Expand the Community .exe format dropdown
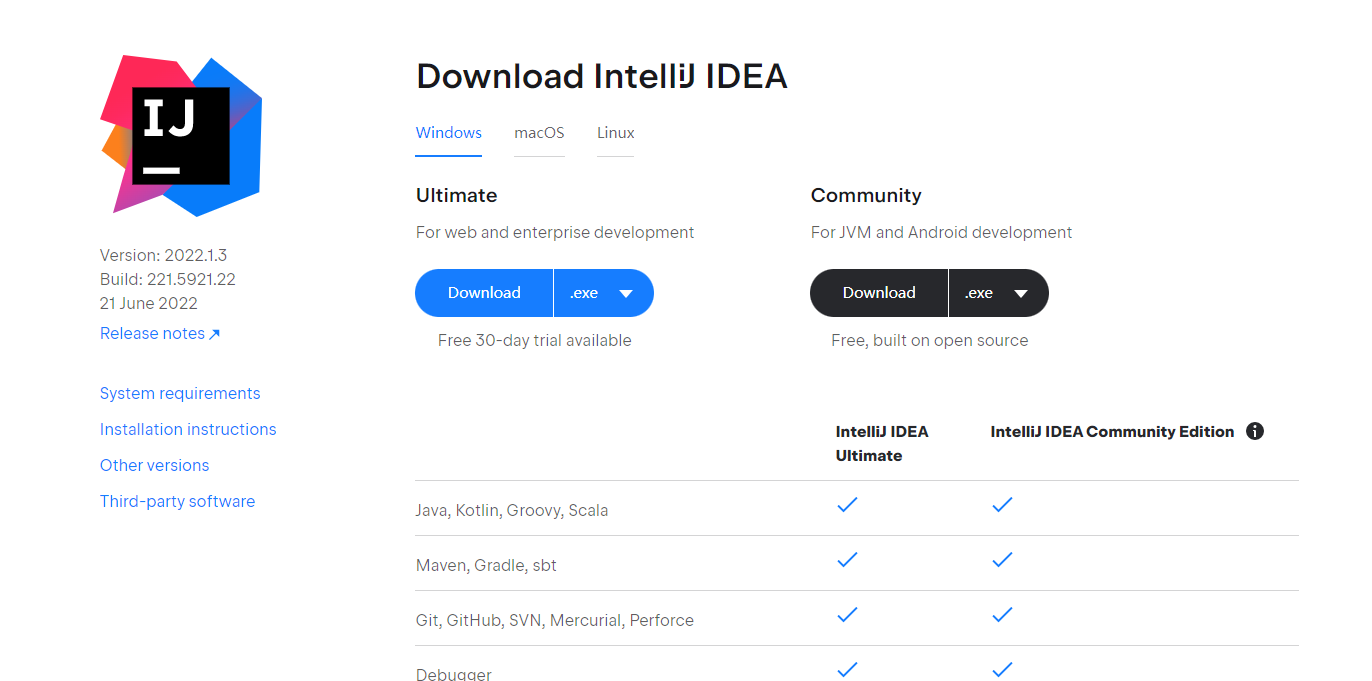1372x681 pixels. pos(998,293)
